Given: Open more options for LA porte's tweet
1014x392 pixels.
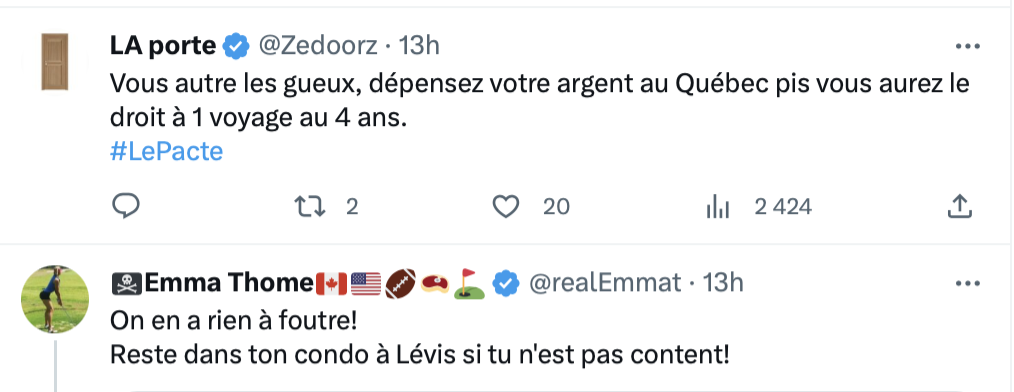Looking at the screenshot, I should click(967, 47).
